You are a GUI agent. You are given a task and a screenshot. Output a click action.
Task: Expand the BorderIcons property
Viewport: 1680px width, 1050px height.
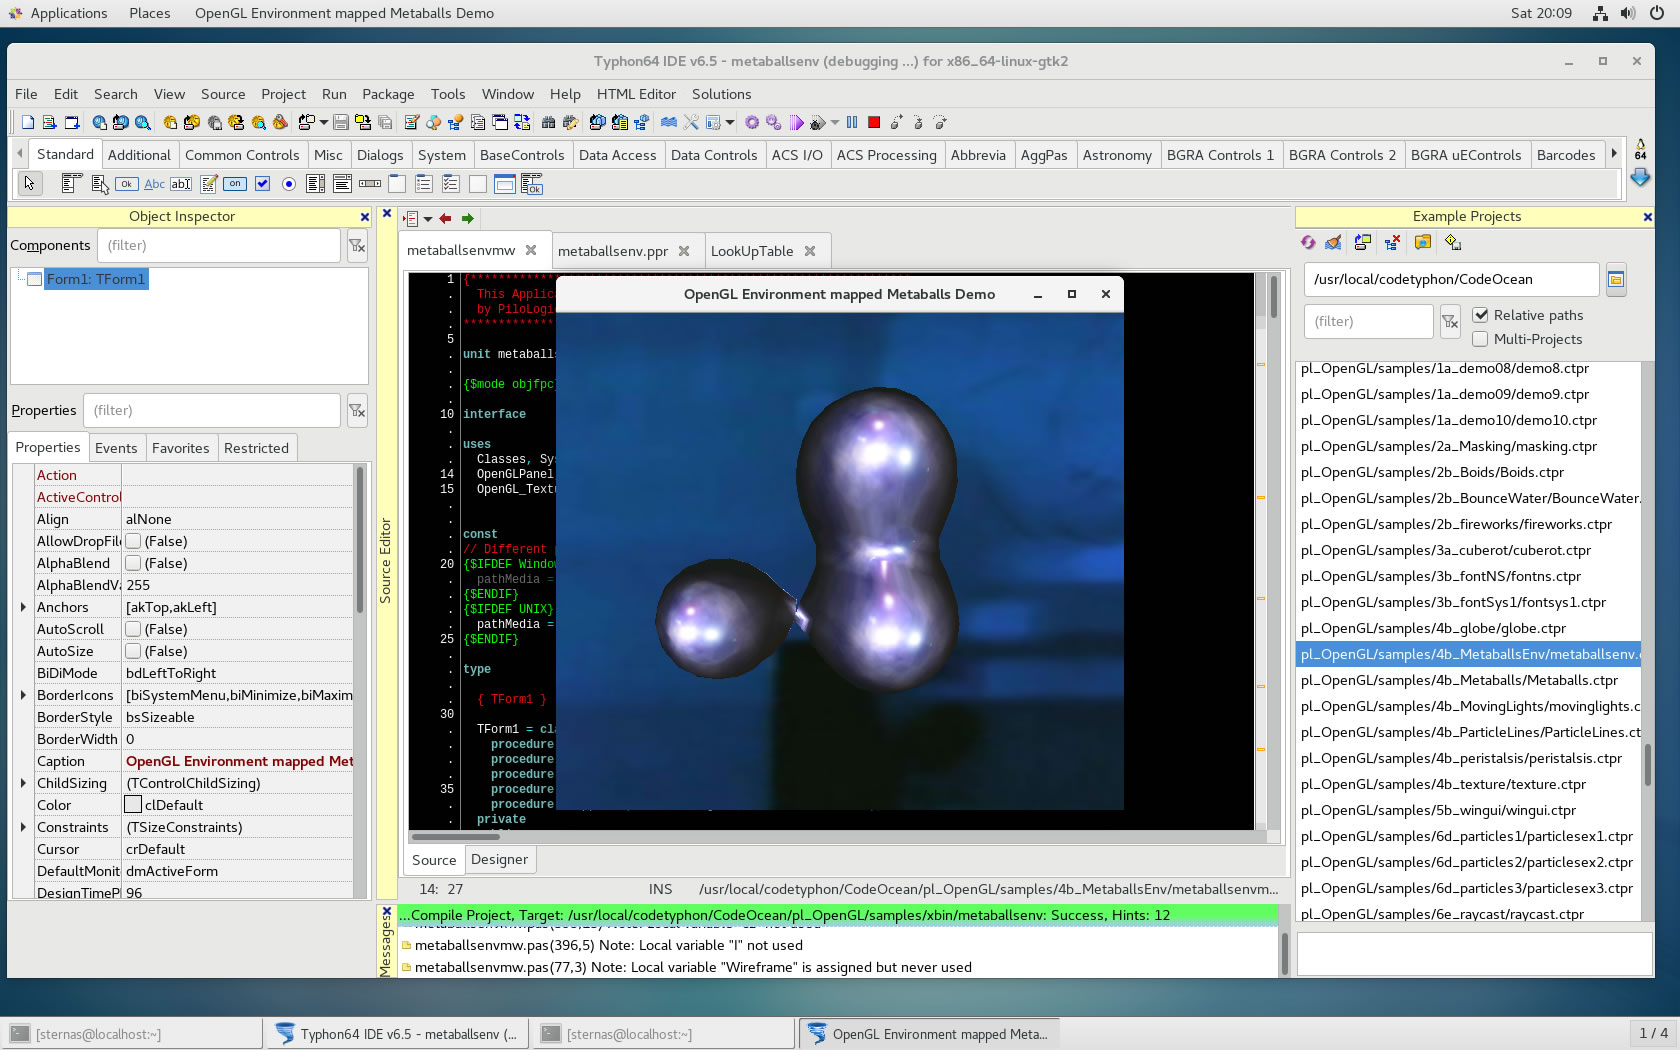[23, 695]
